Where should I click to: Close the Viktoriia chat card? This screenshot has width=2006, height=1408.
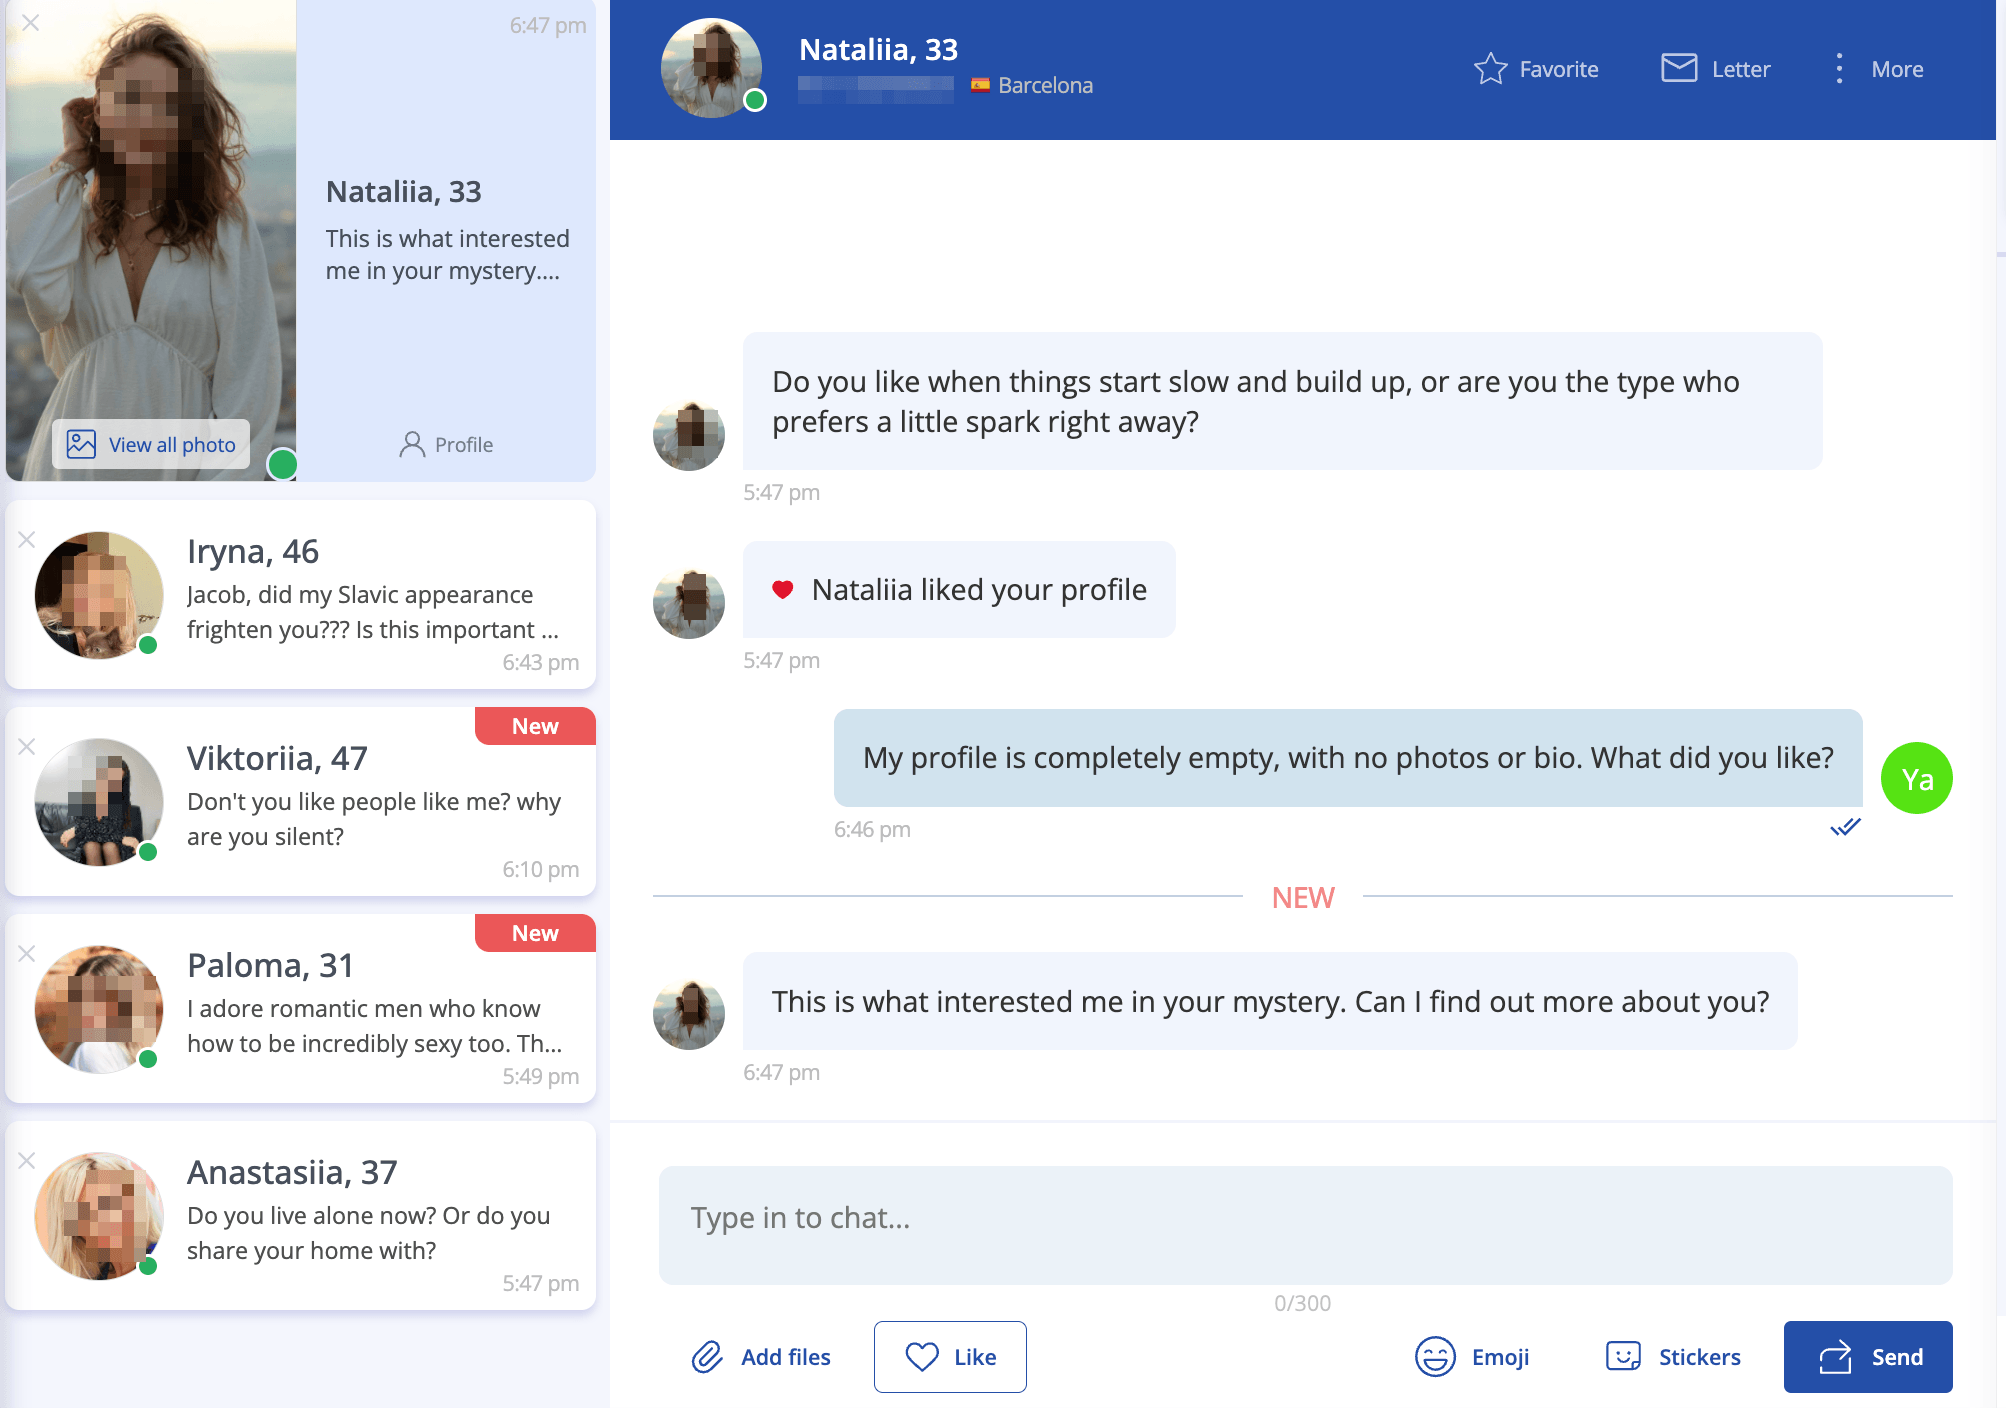[x=27, y=747]
